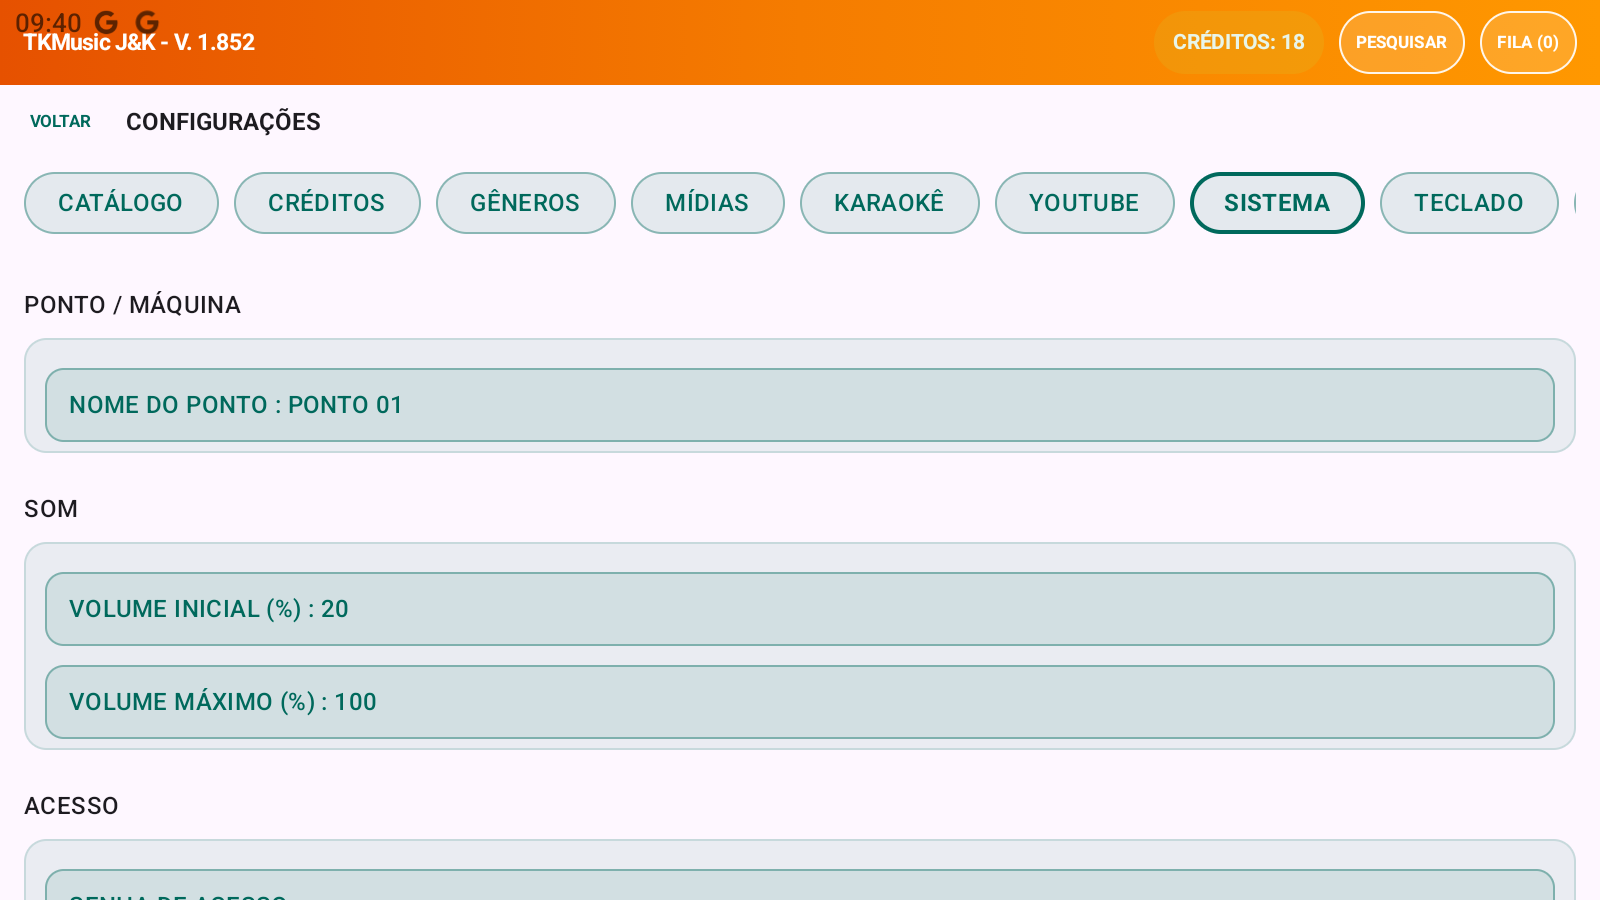Click the 09:40 clock in status bar
The image size is (1600, 900).
tap(48, 22)
